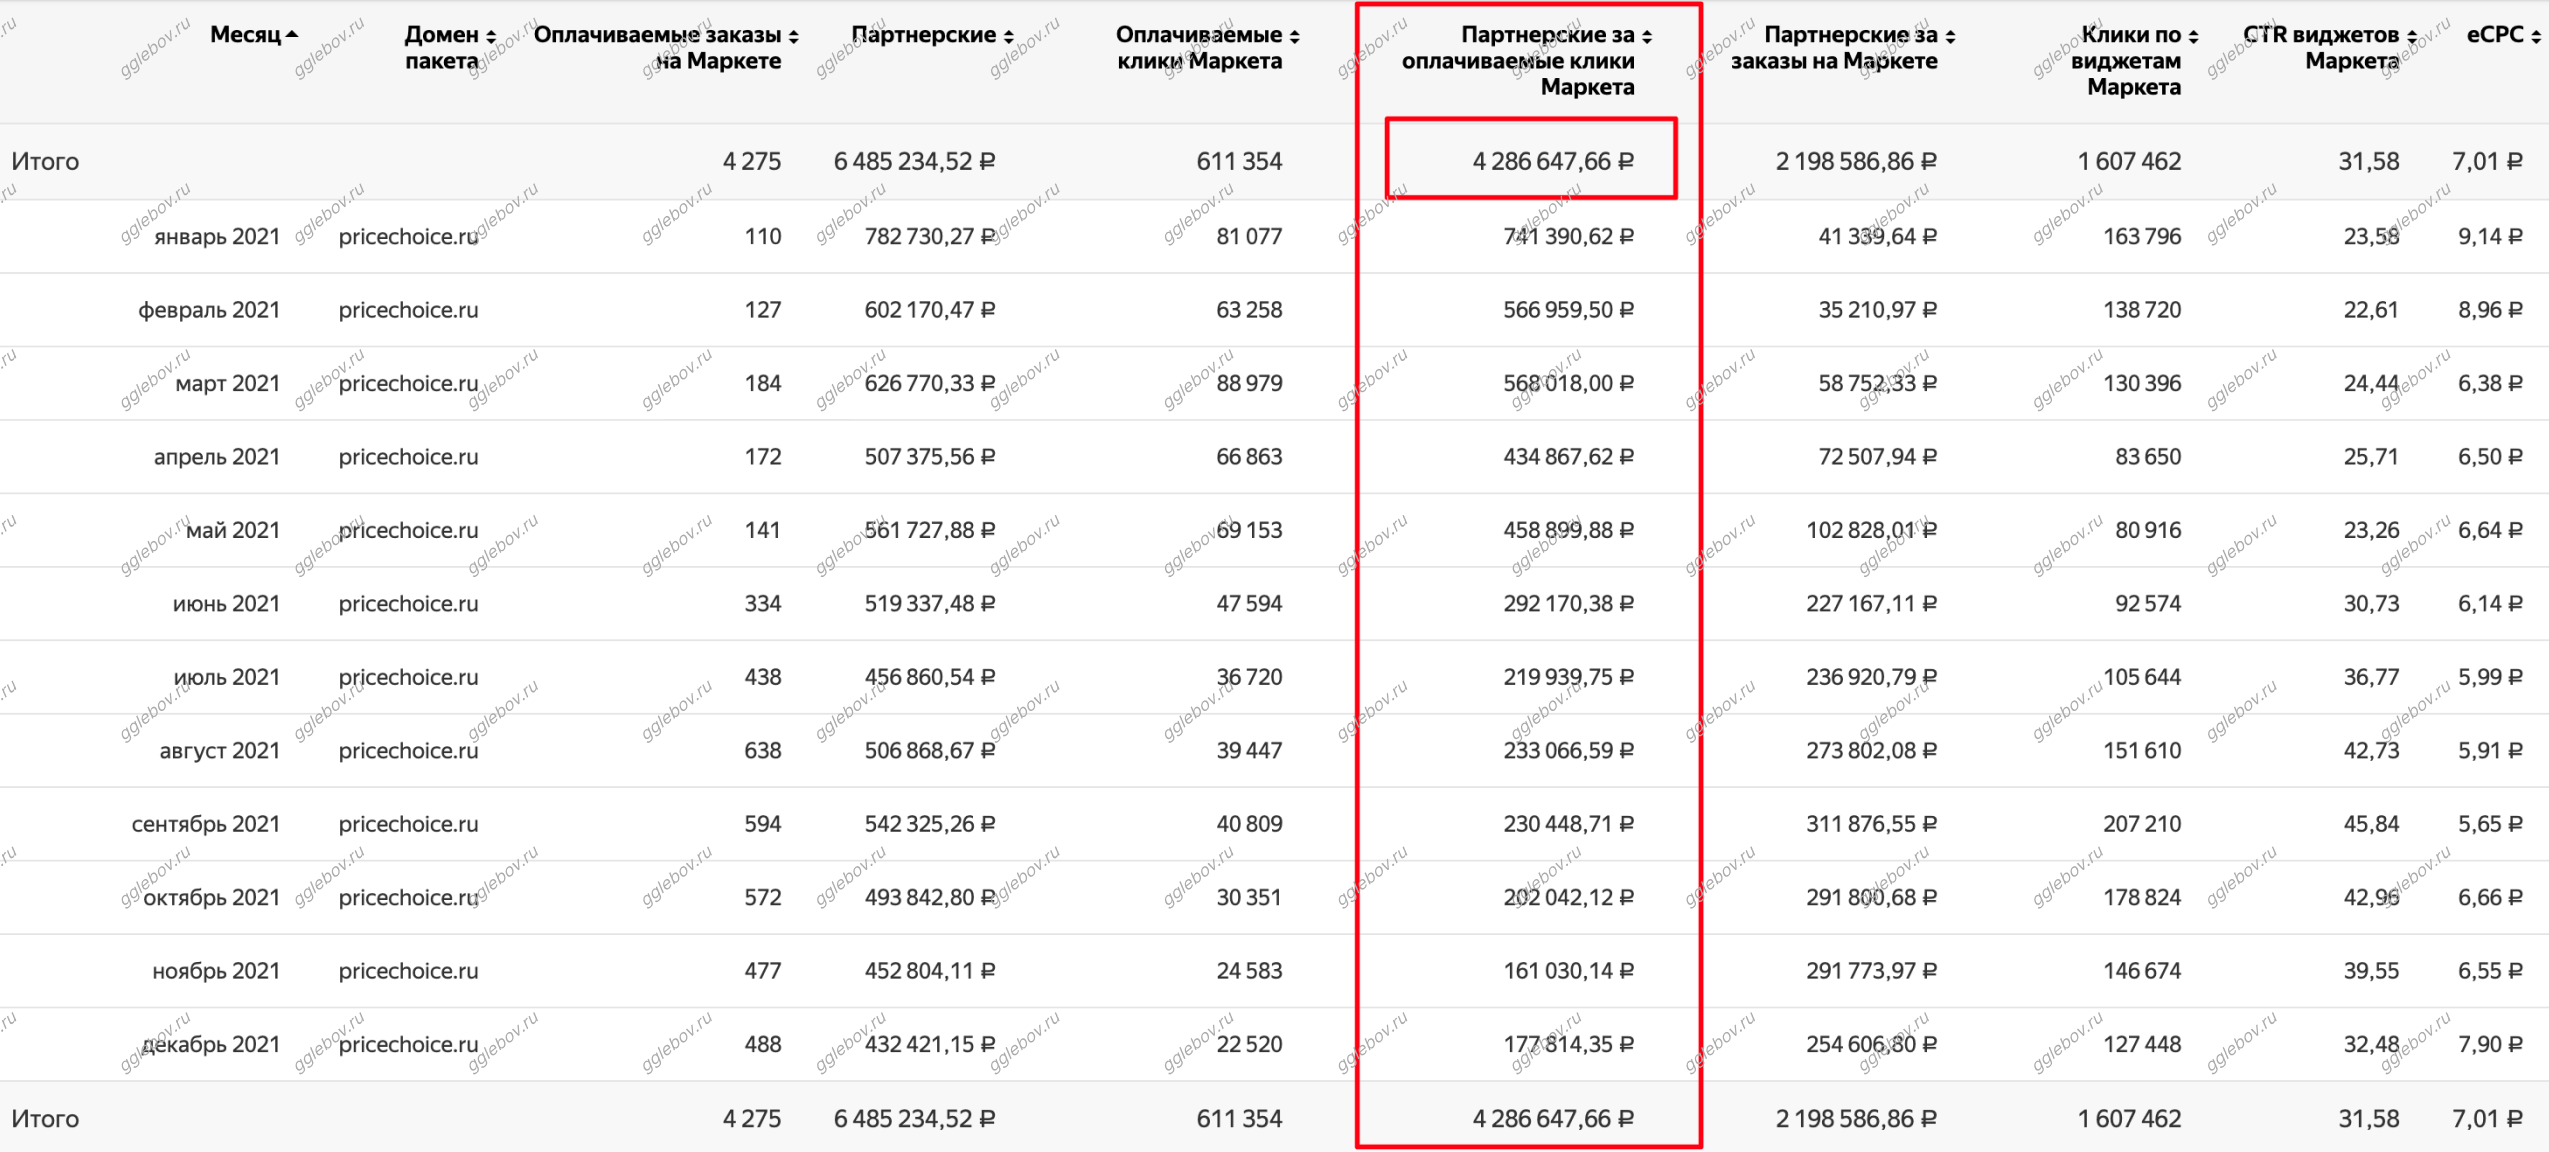The width and height of the screenshot is (2549, 1152).
Task: Click the eCPC sort arrows
Action: click(x=2536, y=36)
